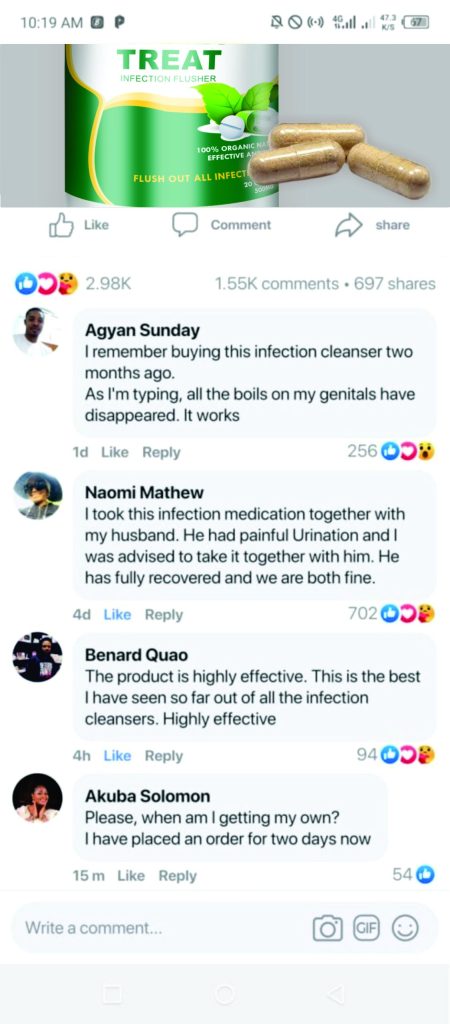Open the camera icon in comment box
Image resolution: width=450 pixels, height=1024 pixels.
pyautogui.click(x=328, y=928)
